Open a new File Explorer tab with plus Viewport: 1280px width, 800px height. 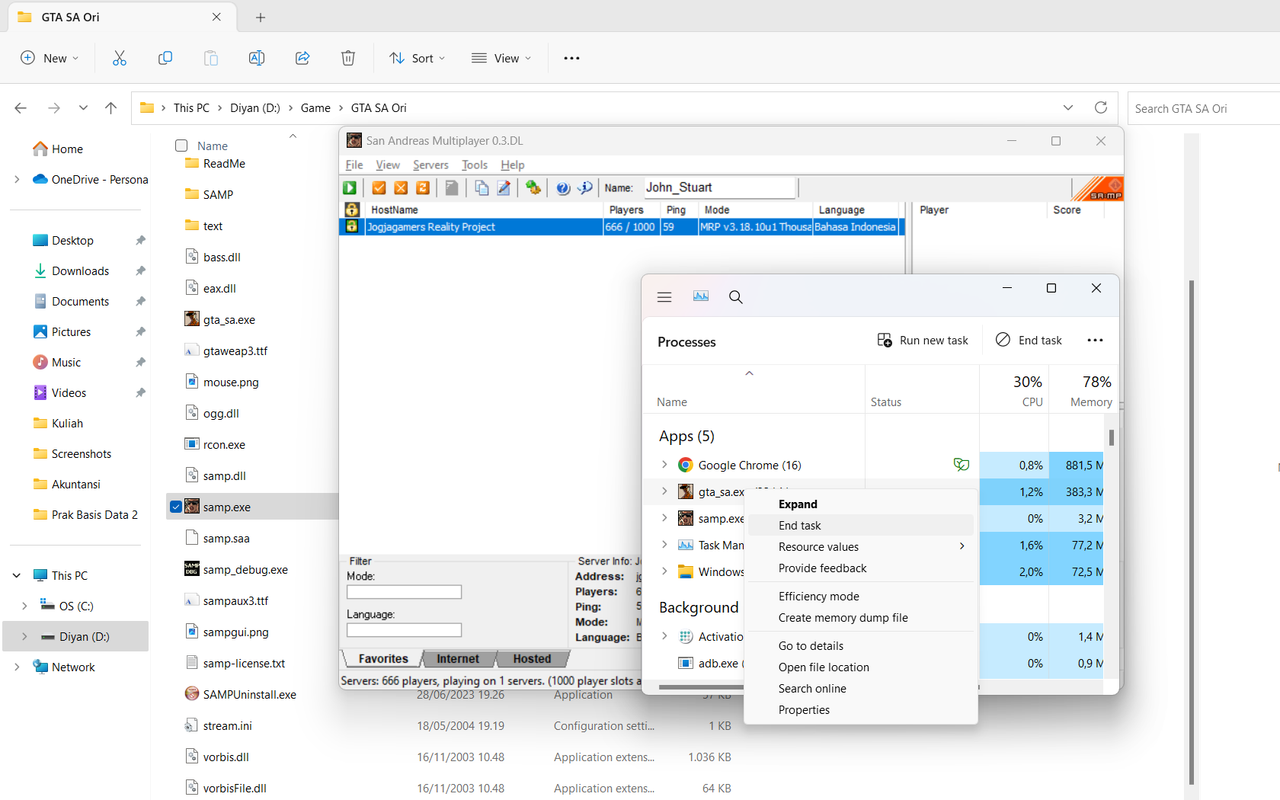[x=260, y=17]
